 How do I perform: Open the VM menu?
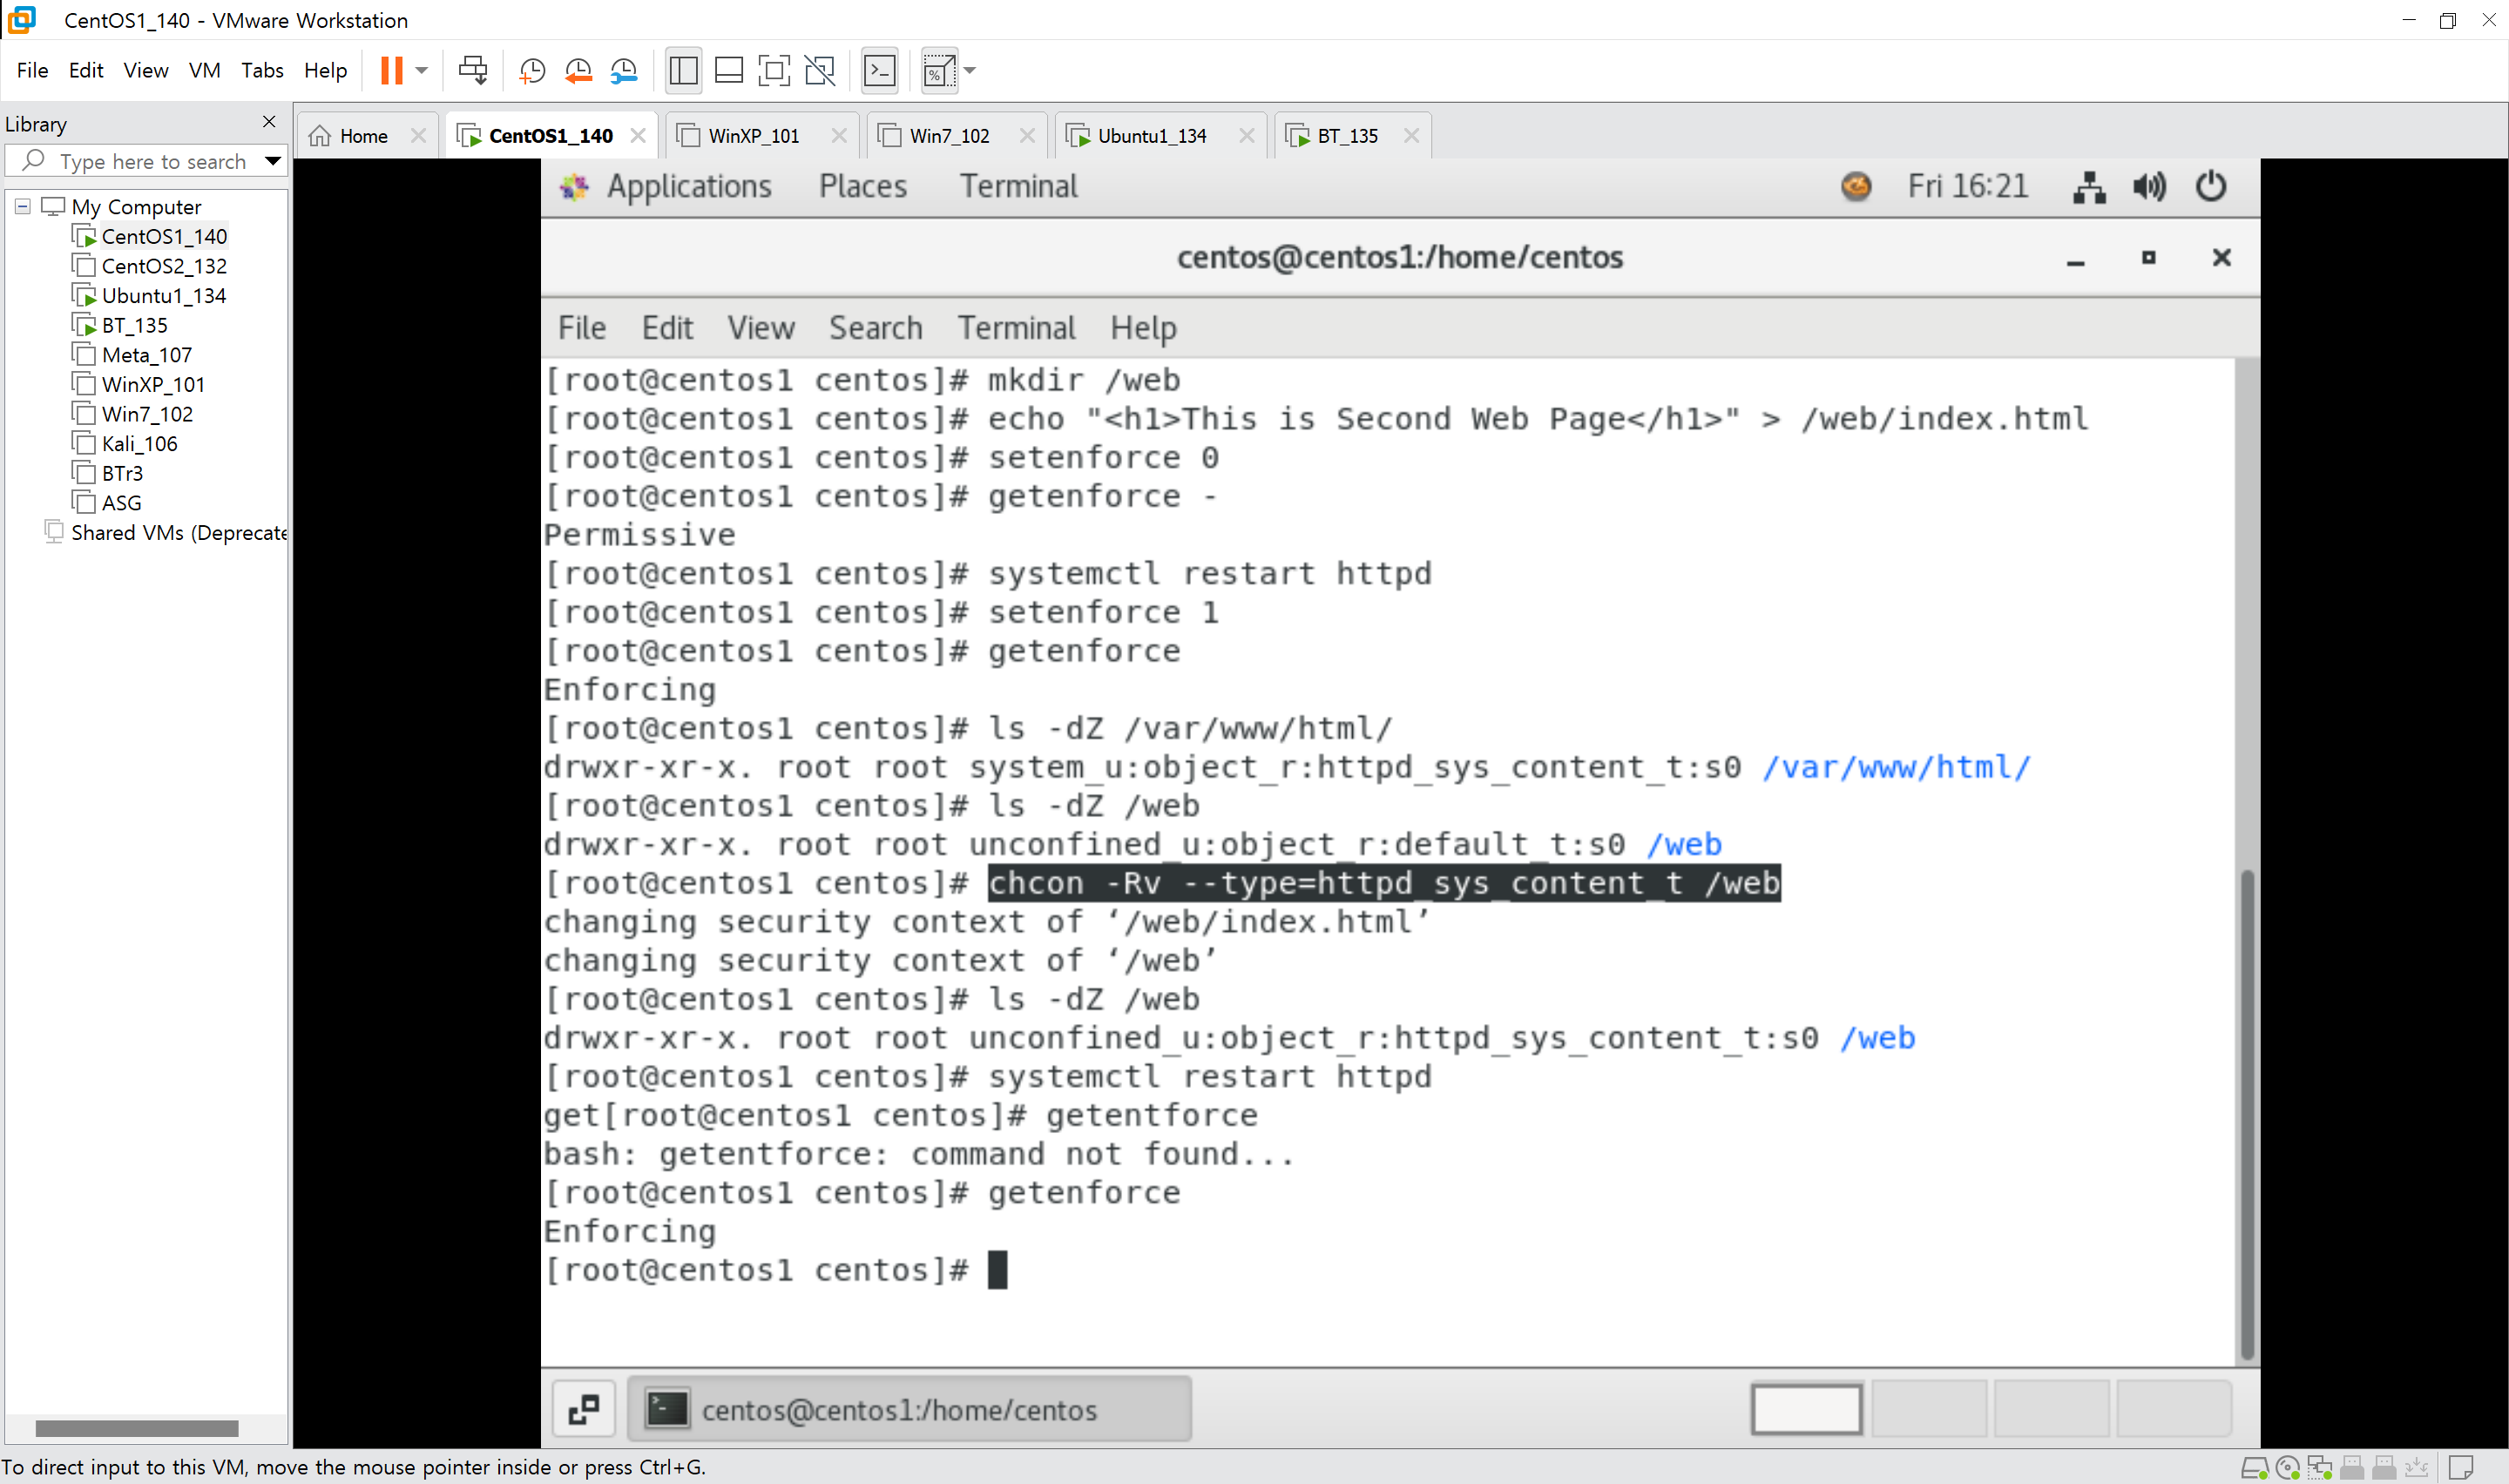point(204,70)
